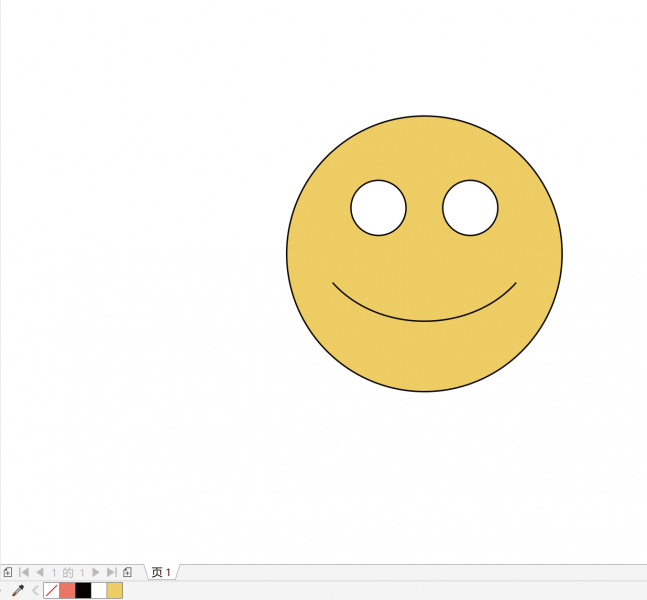
Task: Go to the previous page
Action: (x=40, y=572)
